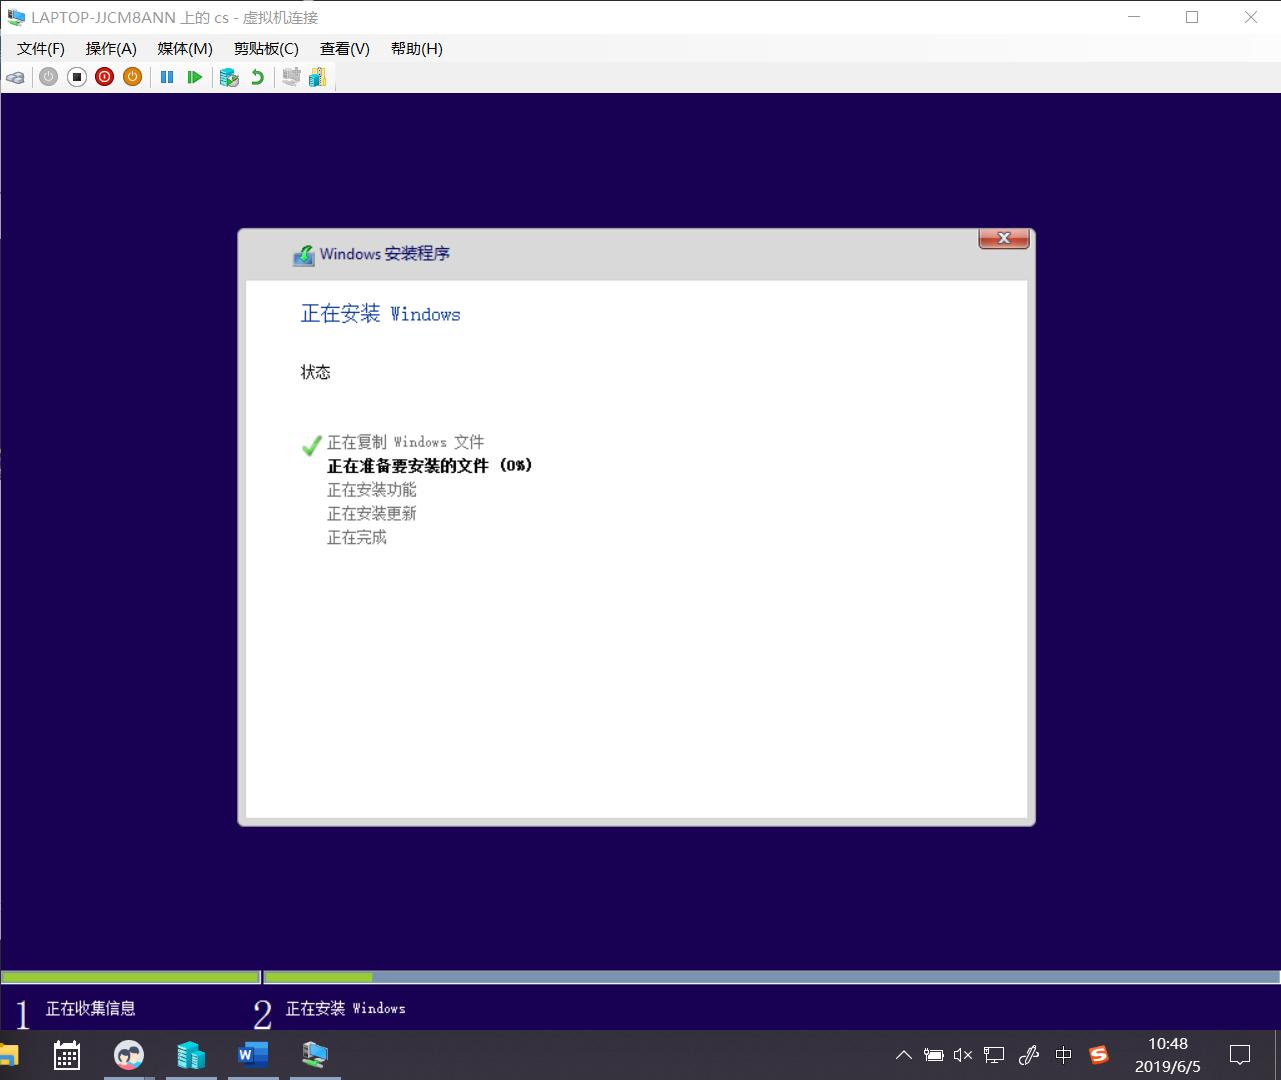The height and width of the screenshot is (1080, 1281).
Task: Open the 帮助(H) menu
Action: pyautogui.click(x=417, y=49)
